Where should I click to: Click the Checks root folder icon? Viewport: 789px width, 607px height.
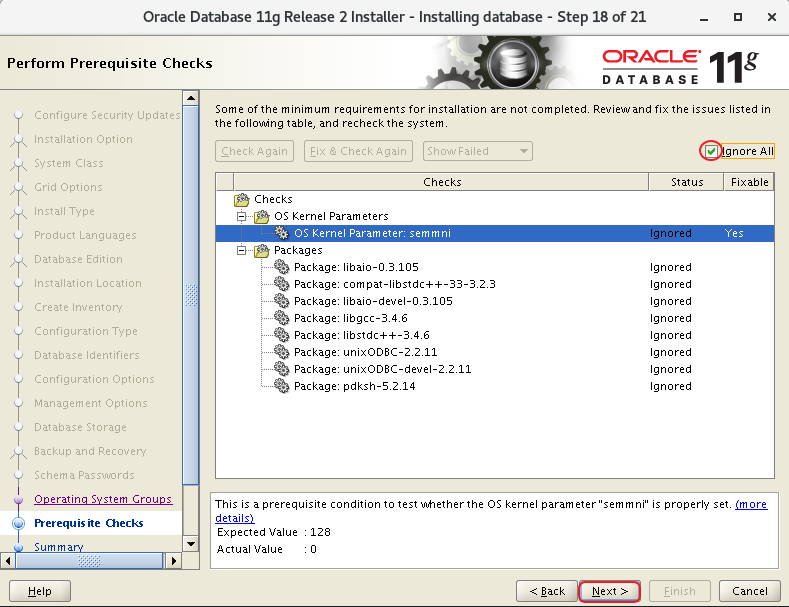click(x=242, y=200)
